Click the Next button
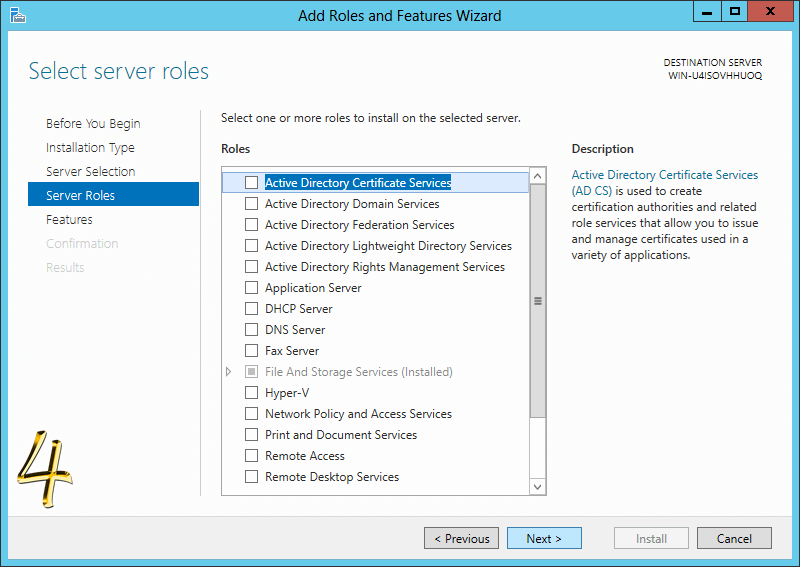 coord(544,538)
